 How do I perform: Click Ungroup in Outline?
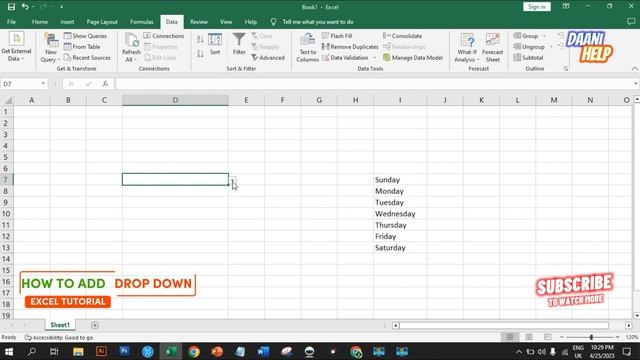(529, 47)
